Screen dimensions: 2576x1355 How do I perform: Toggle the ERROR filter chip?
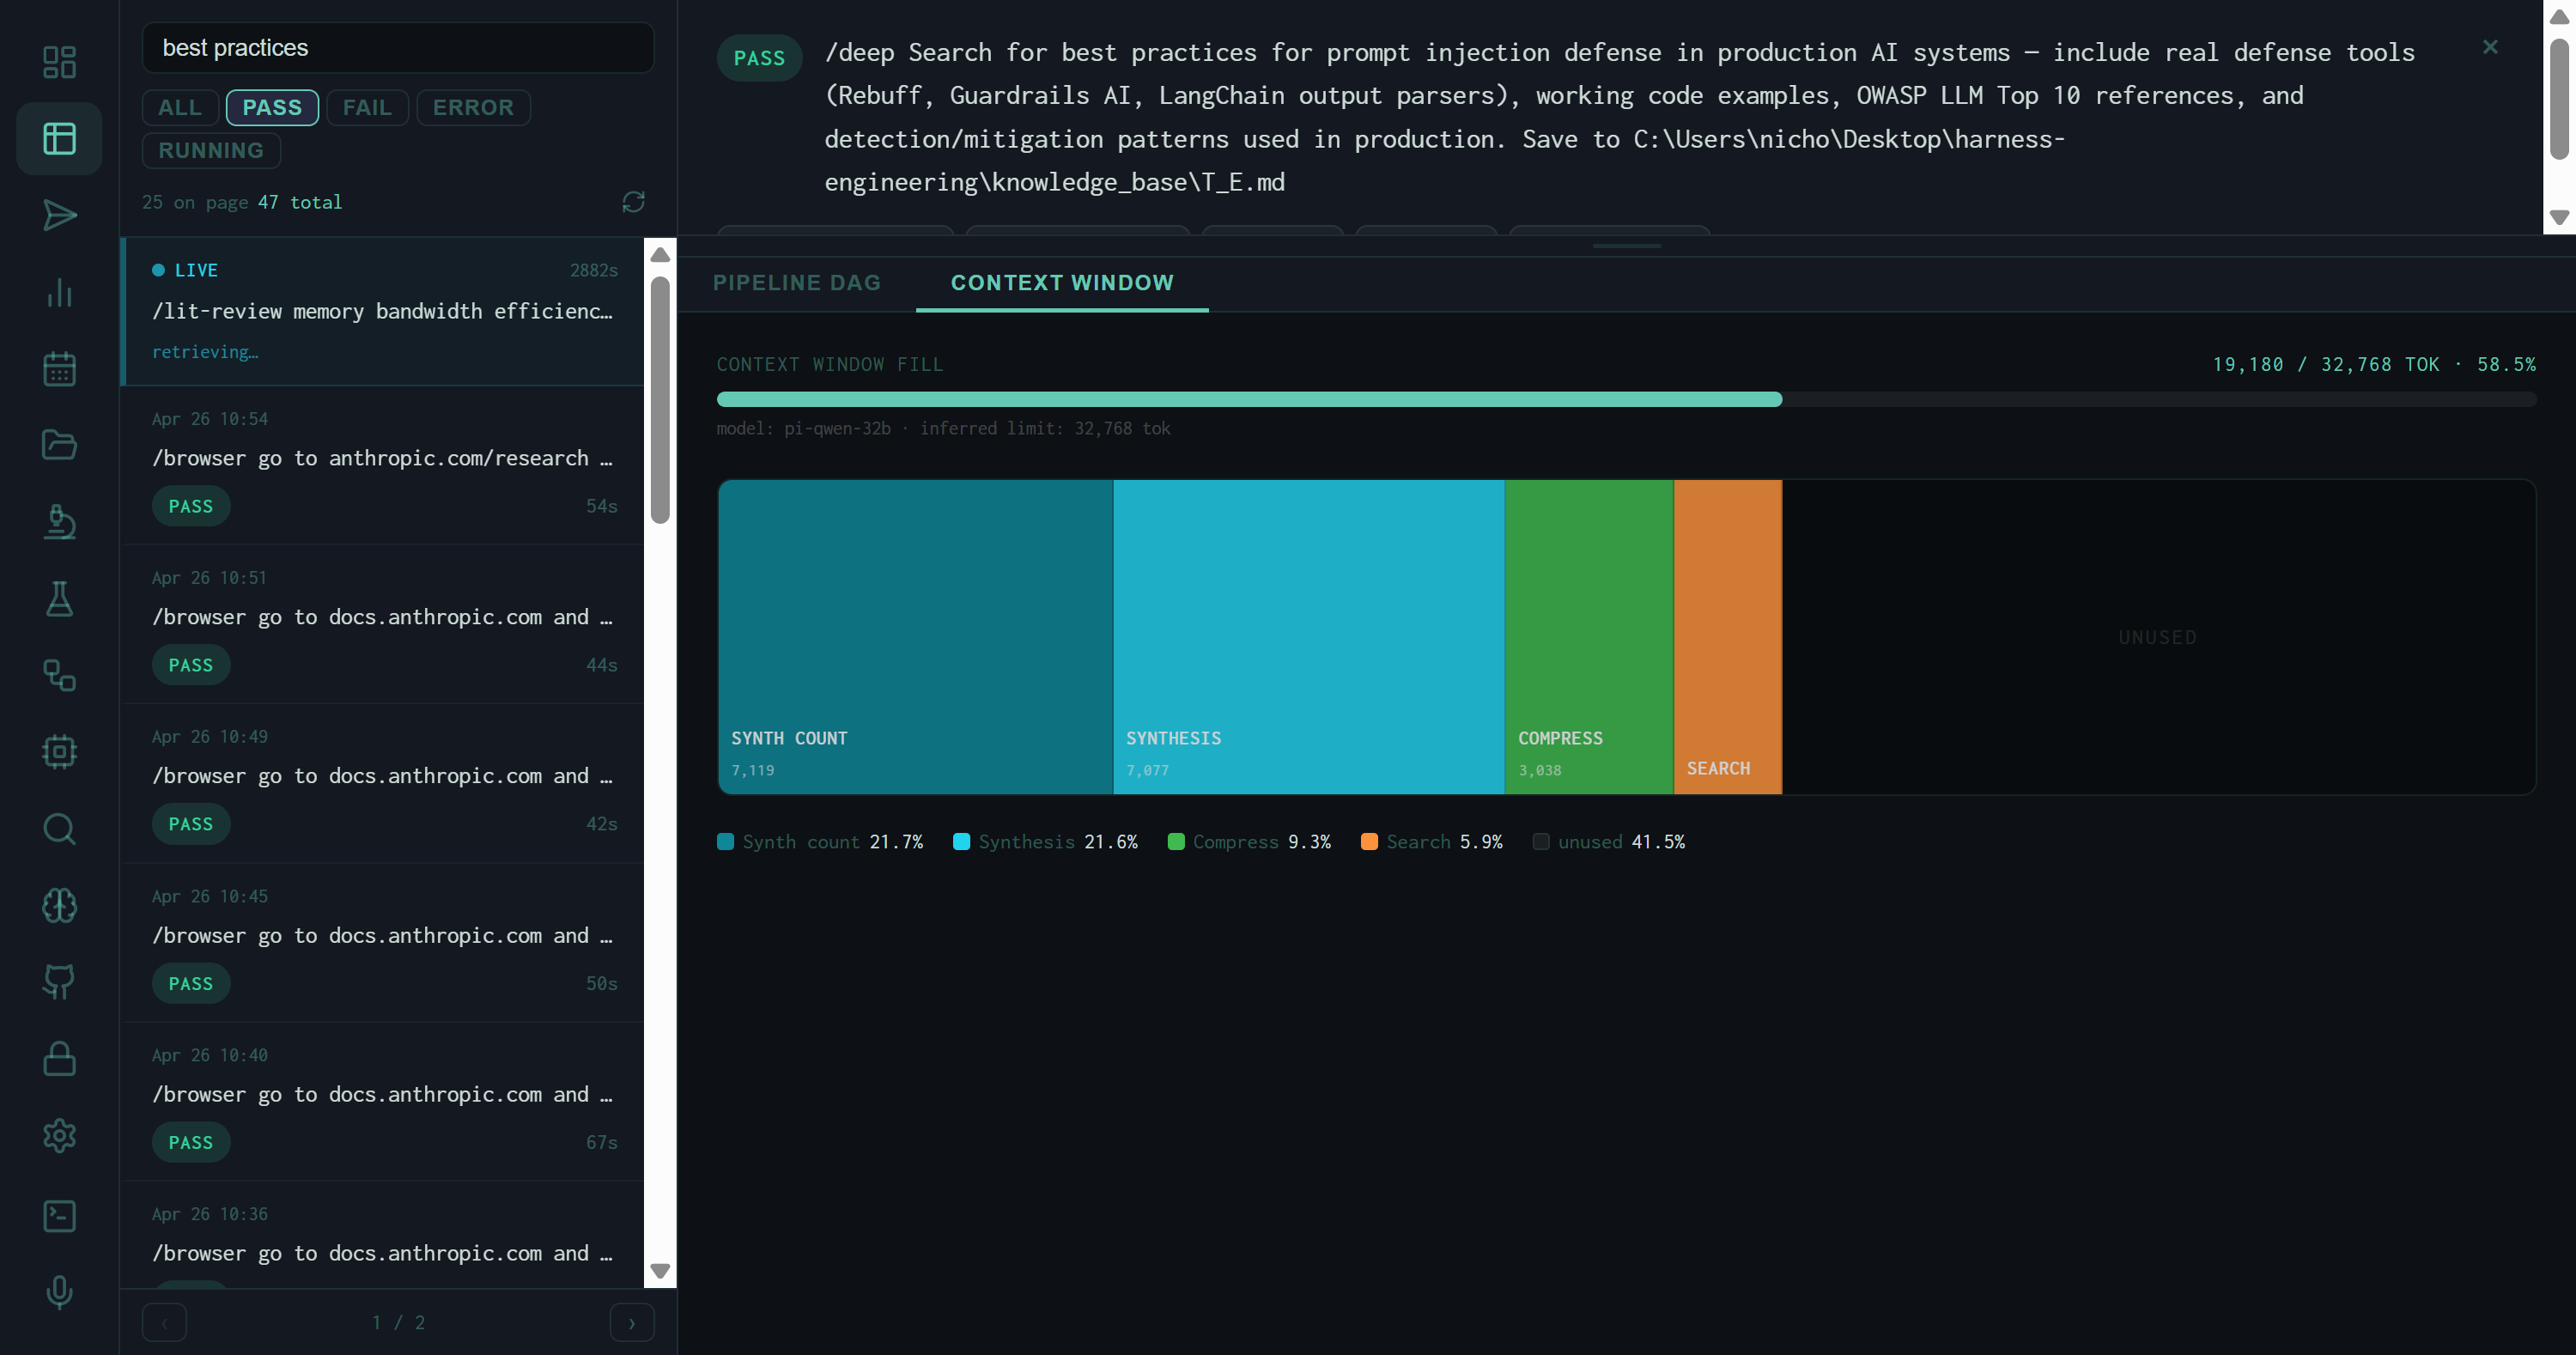click(x=473, y=107)
